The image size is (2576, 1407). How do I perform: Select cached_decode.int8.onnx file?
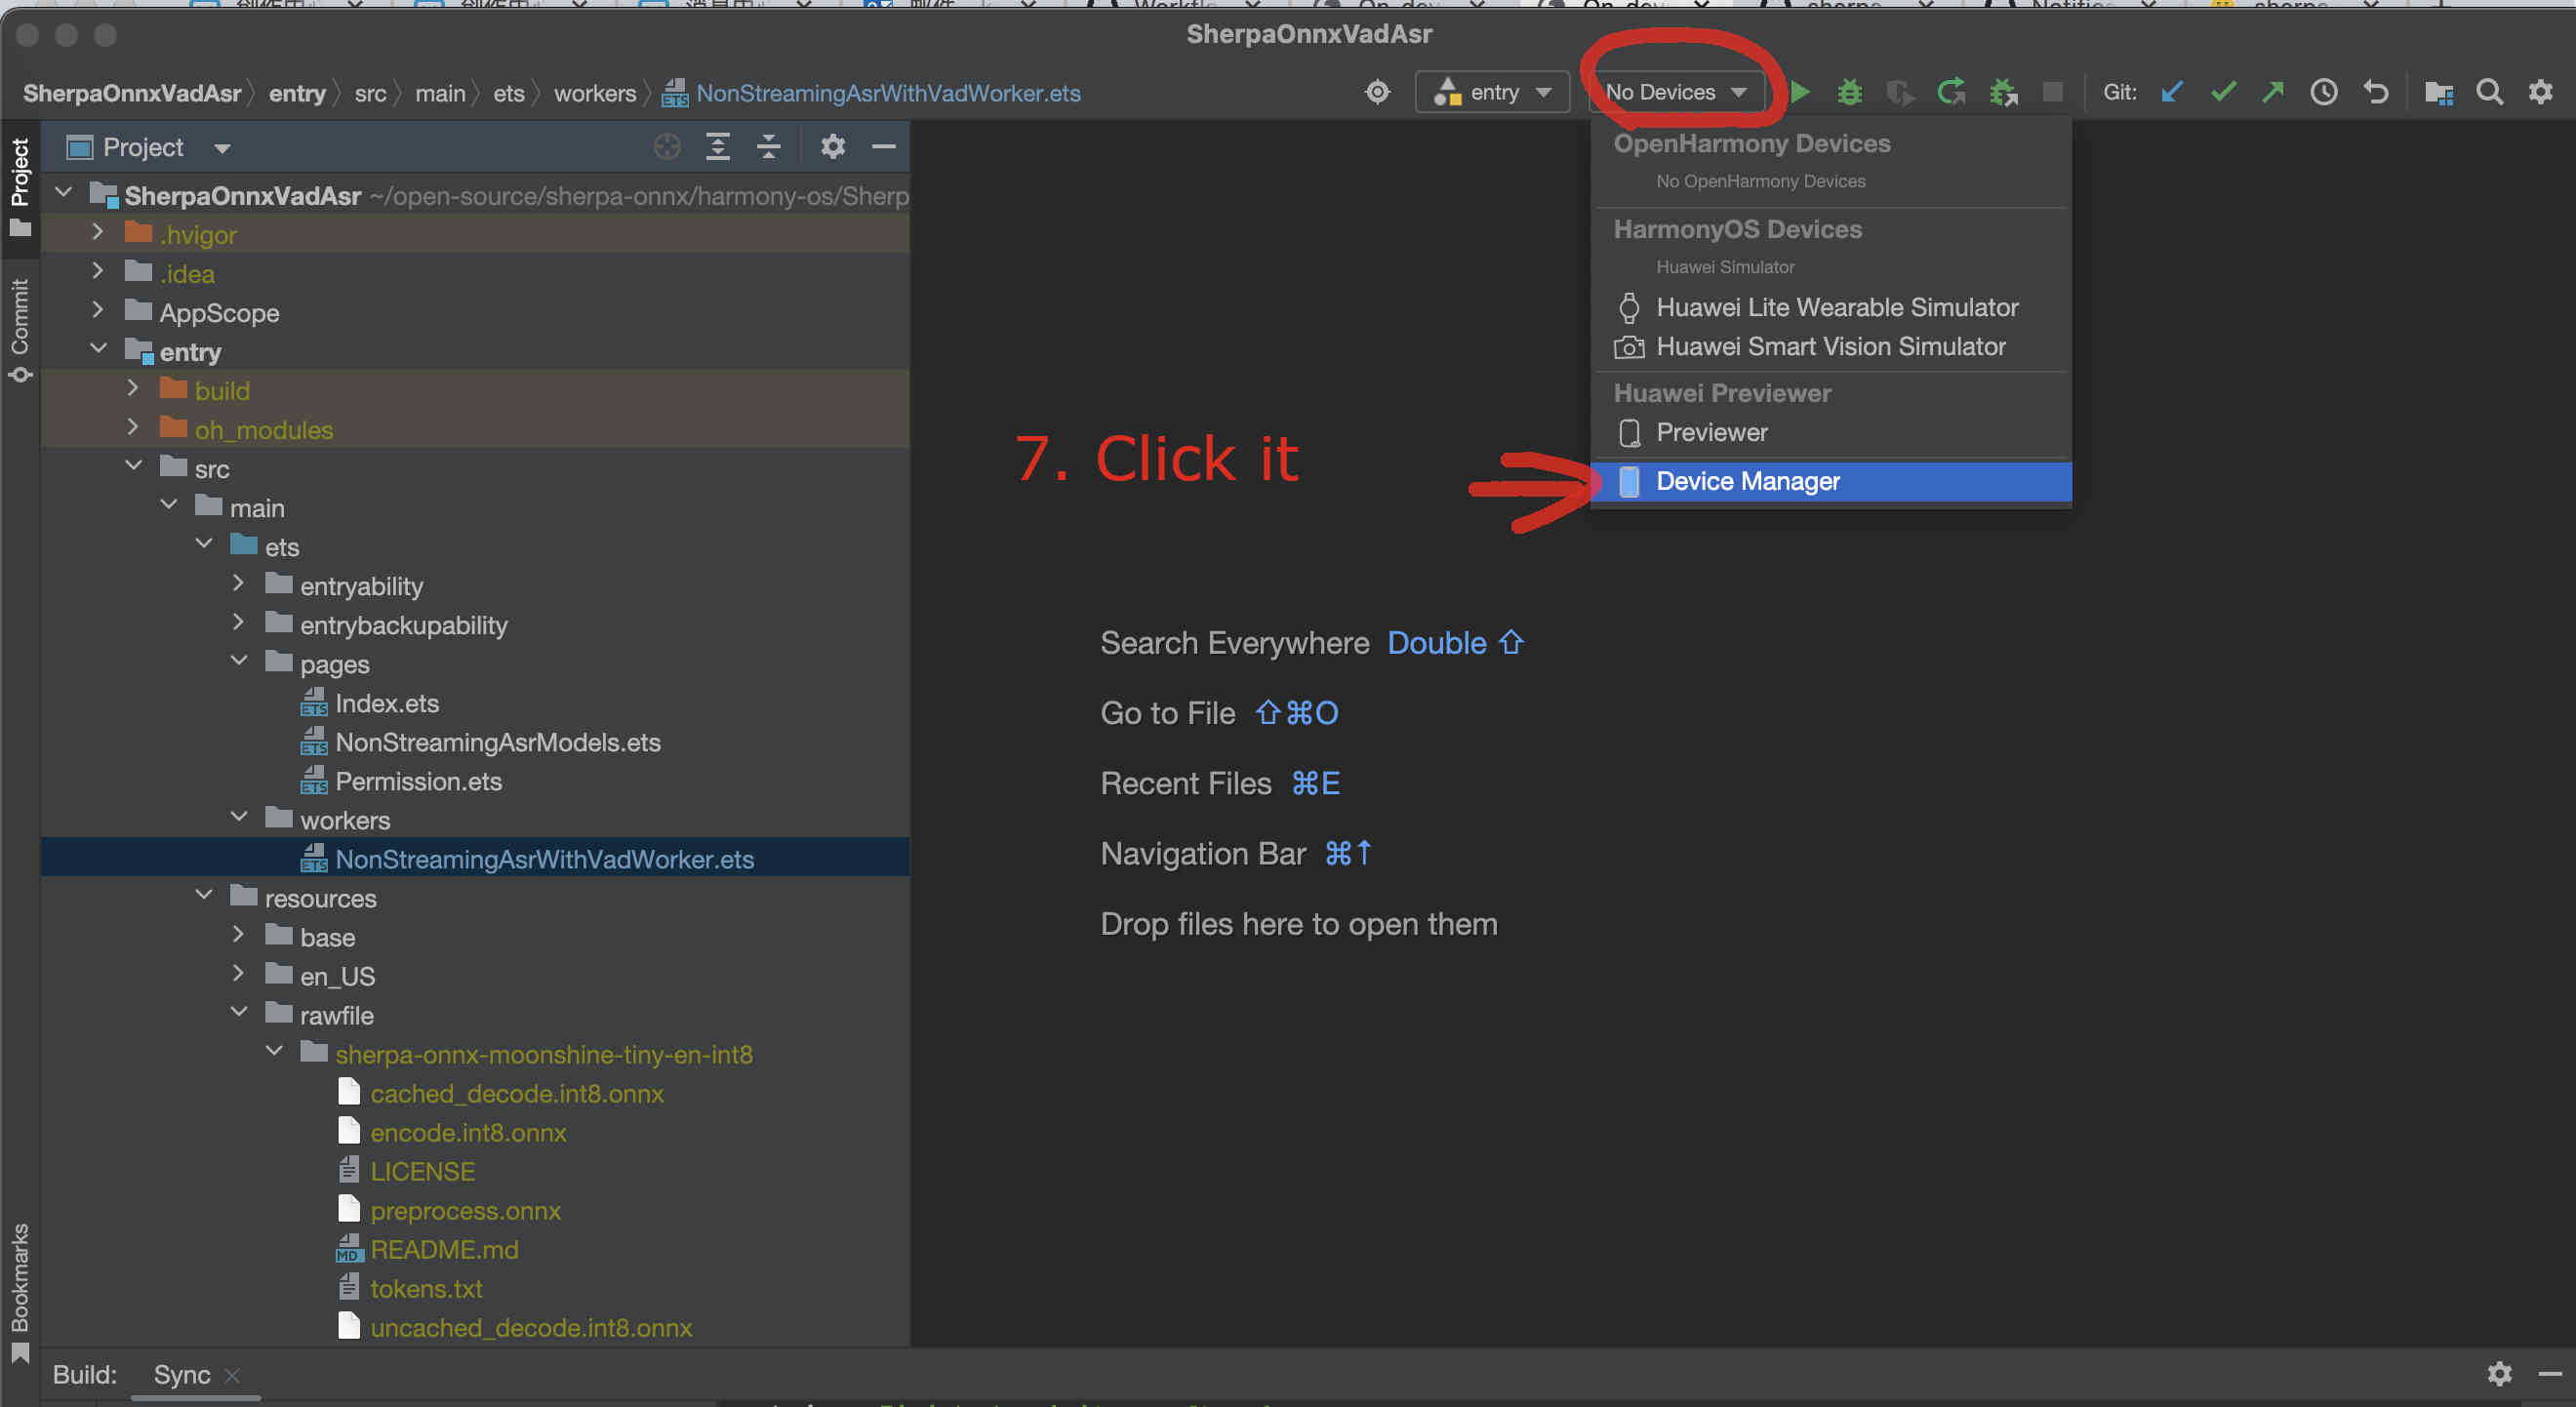pyautogui.click(x=516, y=1093)
